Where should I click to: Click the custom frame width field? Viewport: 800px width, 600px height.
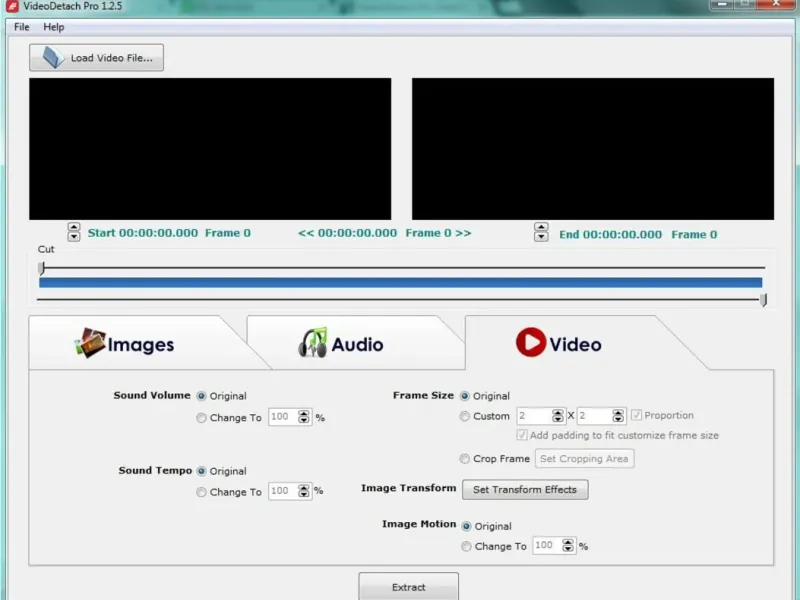pos(534,416)
